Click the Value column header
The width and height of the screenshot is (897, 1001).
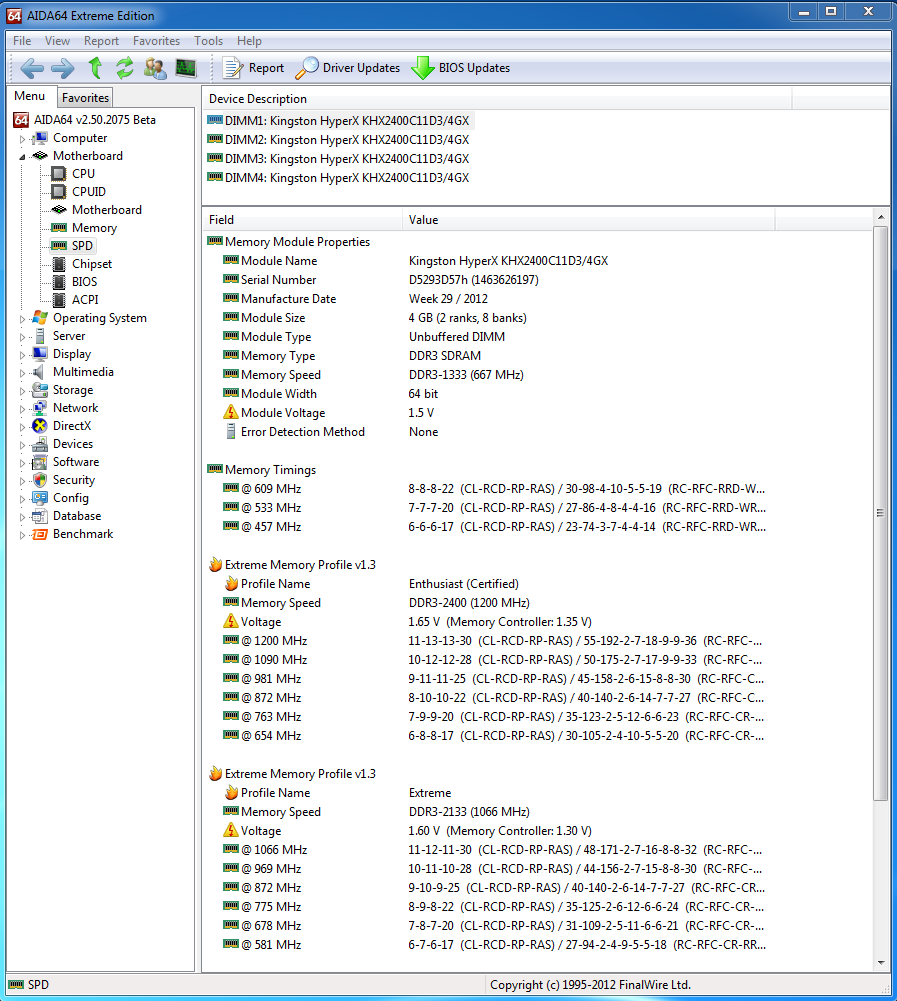click(x=589, y=220)
